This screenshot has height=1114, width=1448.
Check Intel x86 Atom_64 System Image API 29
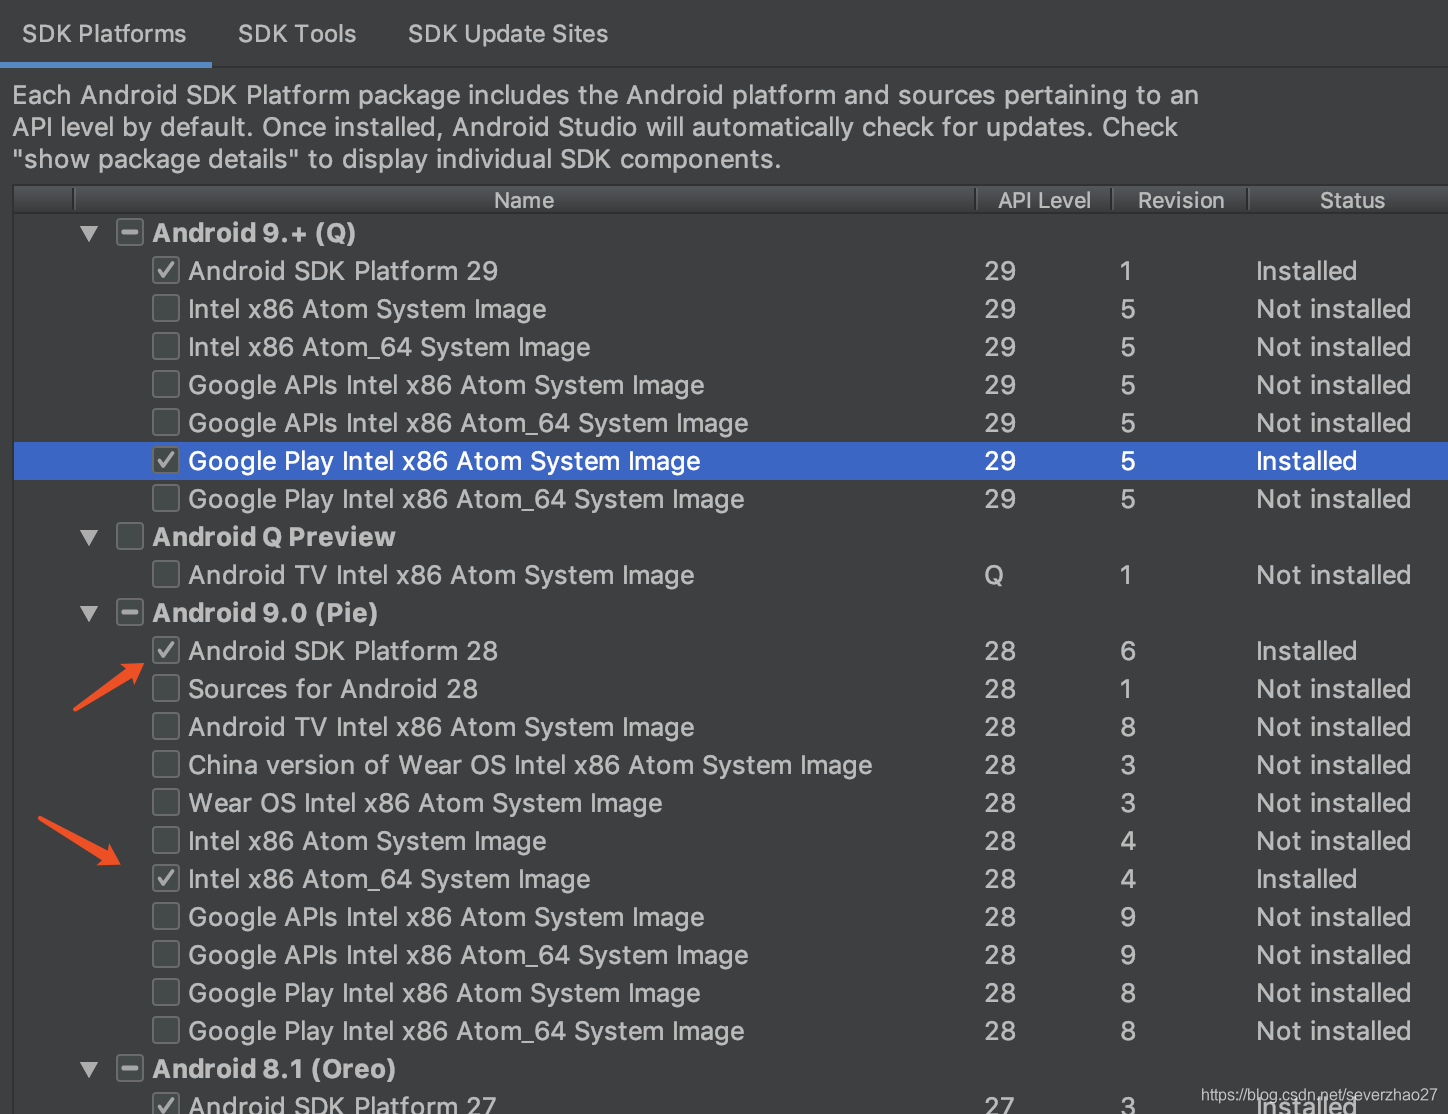pyautogui.click(x=166, y=347)
